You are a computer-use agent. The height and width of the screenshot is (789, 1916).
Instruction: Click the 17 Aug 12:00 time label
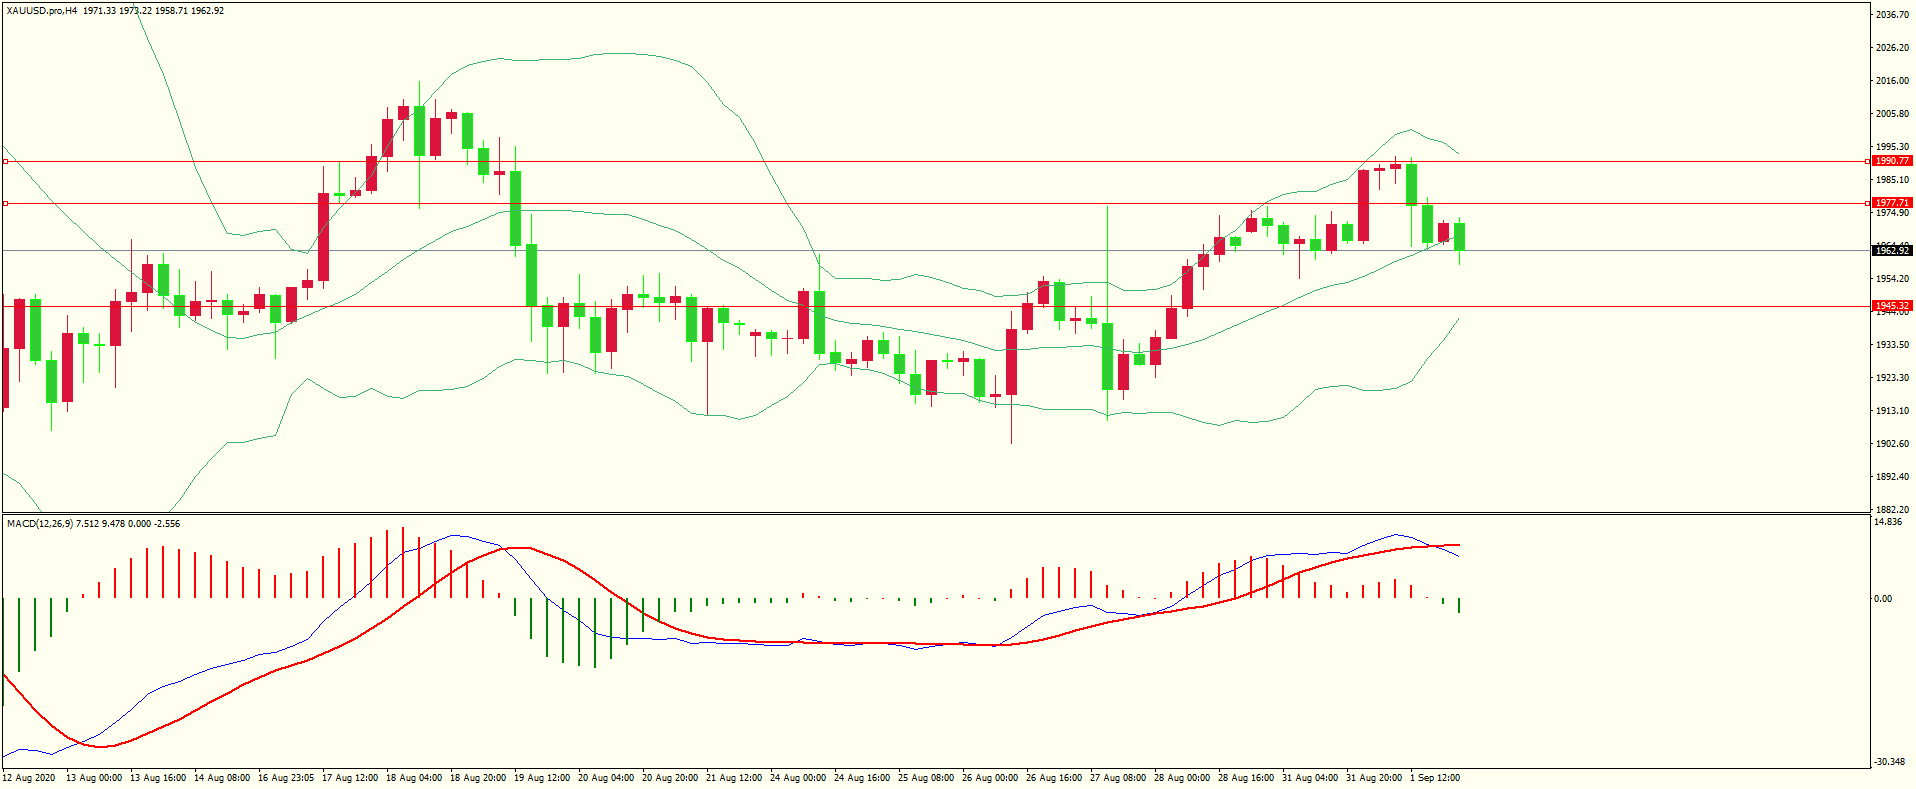coord(350,778)
